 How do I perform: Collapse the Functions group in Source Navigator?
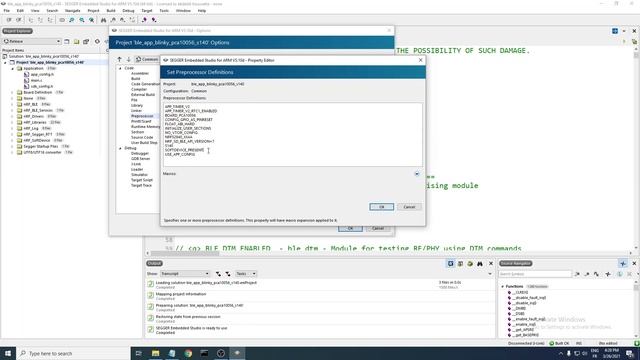pos(502,287)
